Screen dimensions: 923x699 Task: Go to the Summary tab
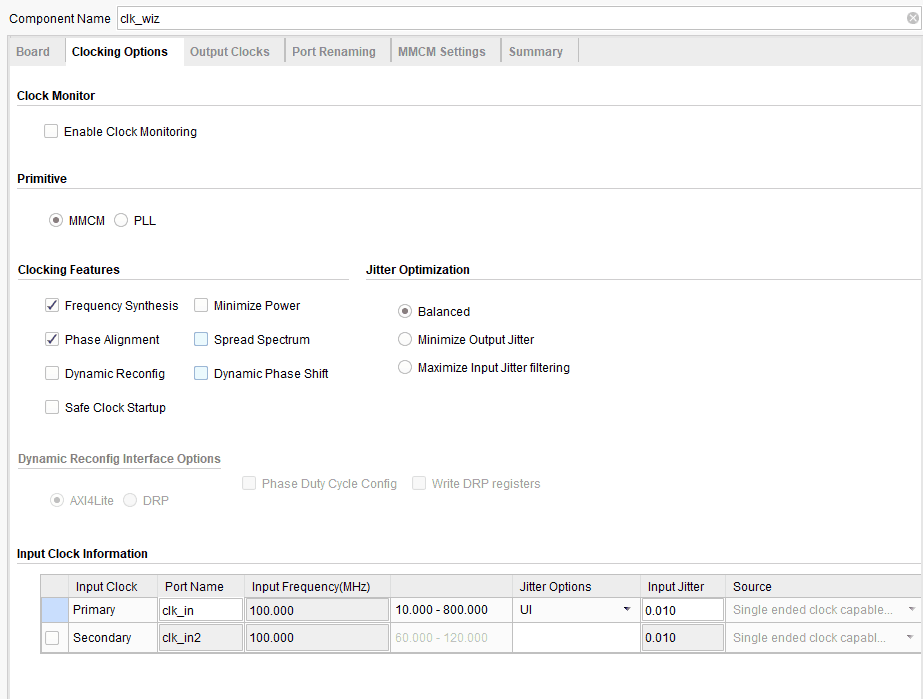(x=535, y=52)
